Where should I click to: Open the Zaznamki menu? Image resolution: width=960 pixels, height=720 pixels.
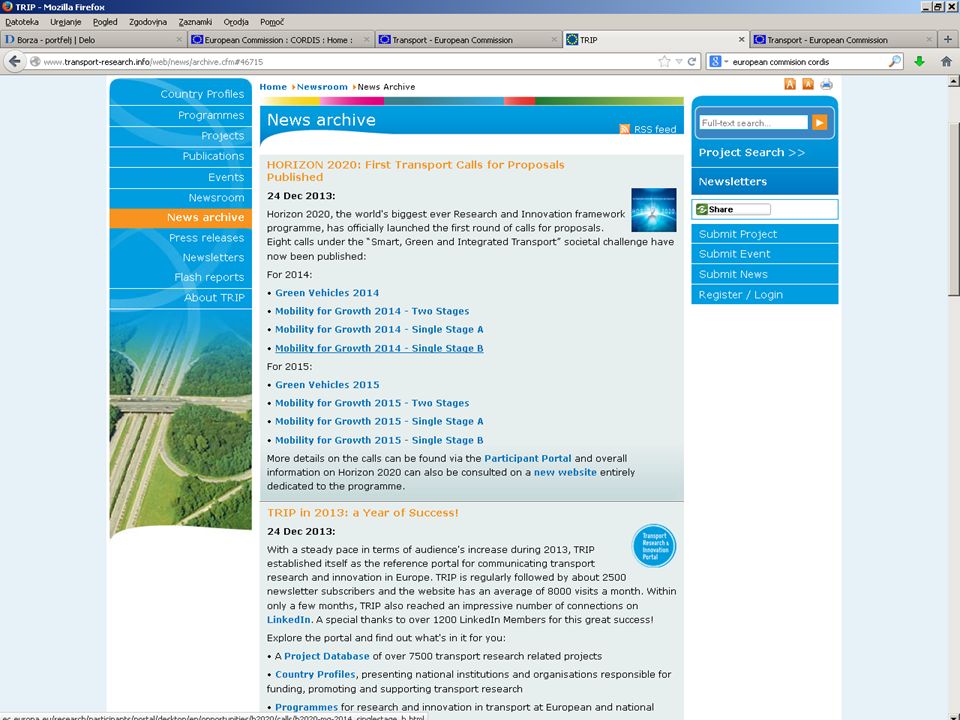click(195, 22)
